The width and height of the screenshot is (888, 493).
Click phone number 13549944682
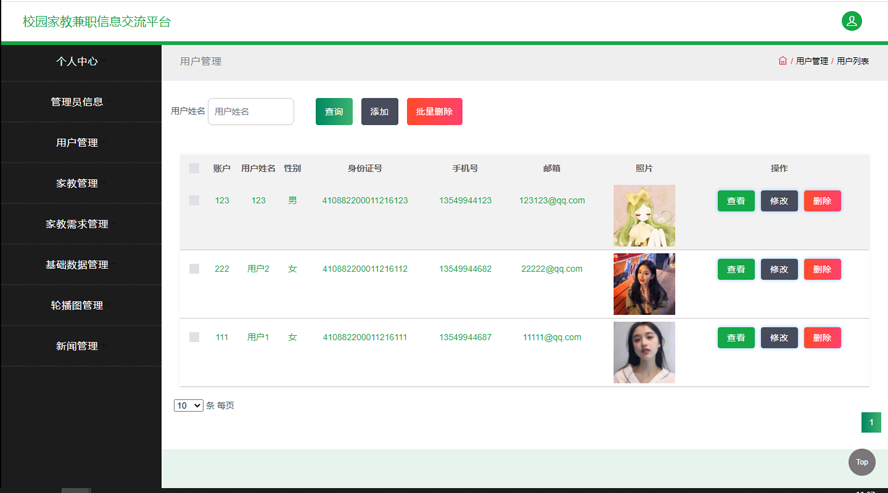click(465, 269)
